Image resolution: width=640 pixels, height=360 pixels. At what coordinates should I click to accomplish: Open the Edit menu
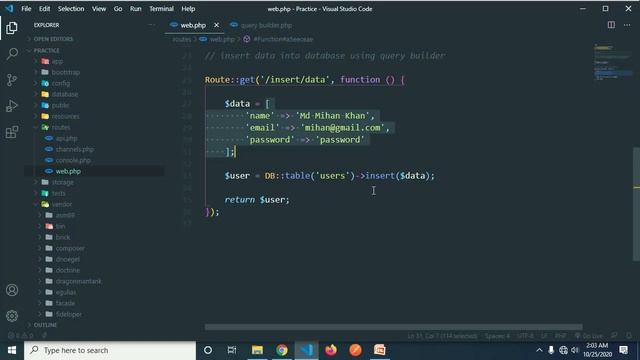(44, 9)
